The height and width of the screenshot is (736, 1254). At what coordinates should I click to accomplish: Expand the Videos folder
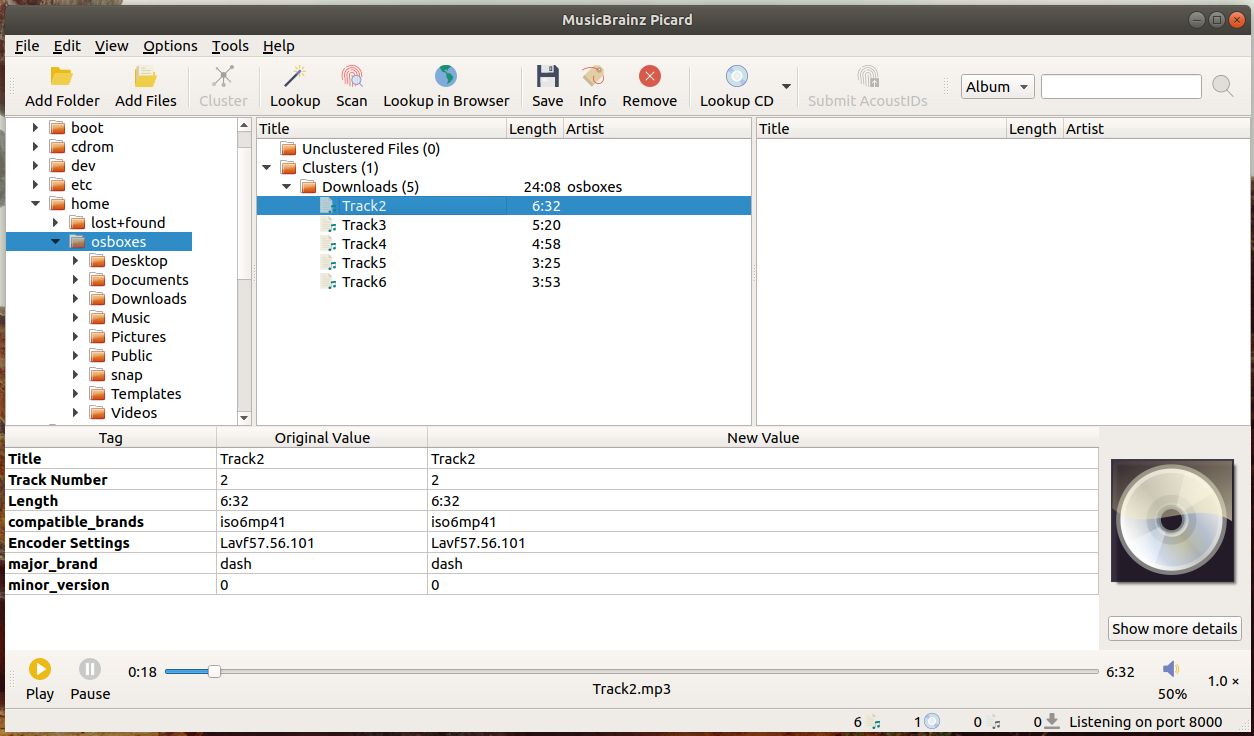[x=75, y=413]
